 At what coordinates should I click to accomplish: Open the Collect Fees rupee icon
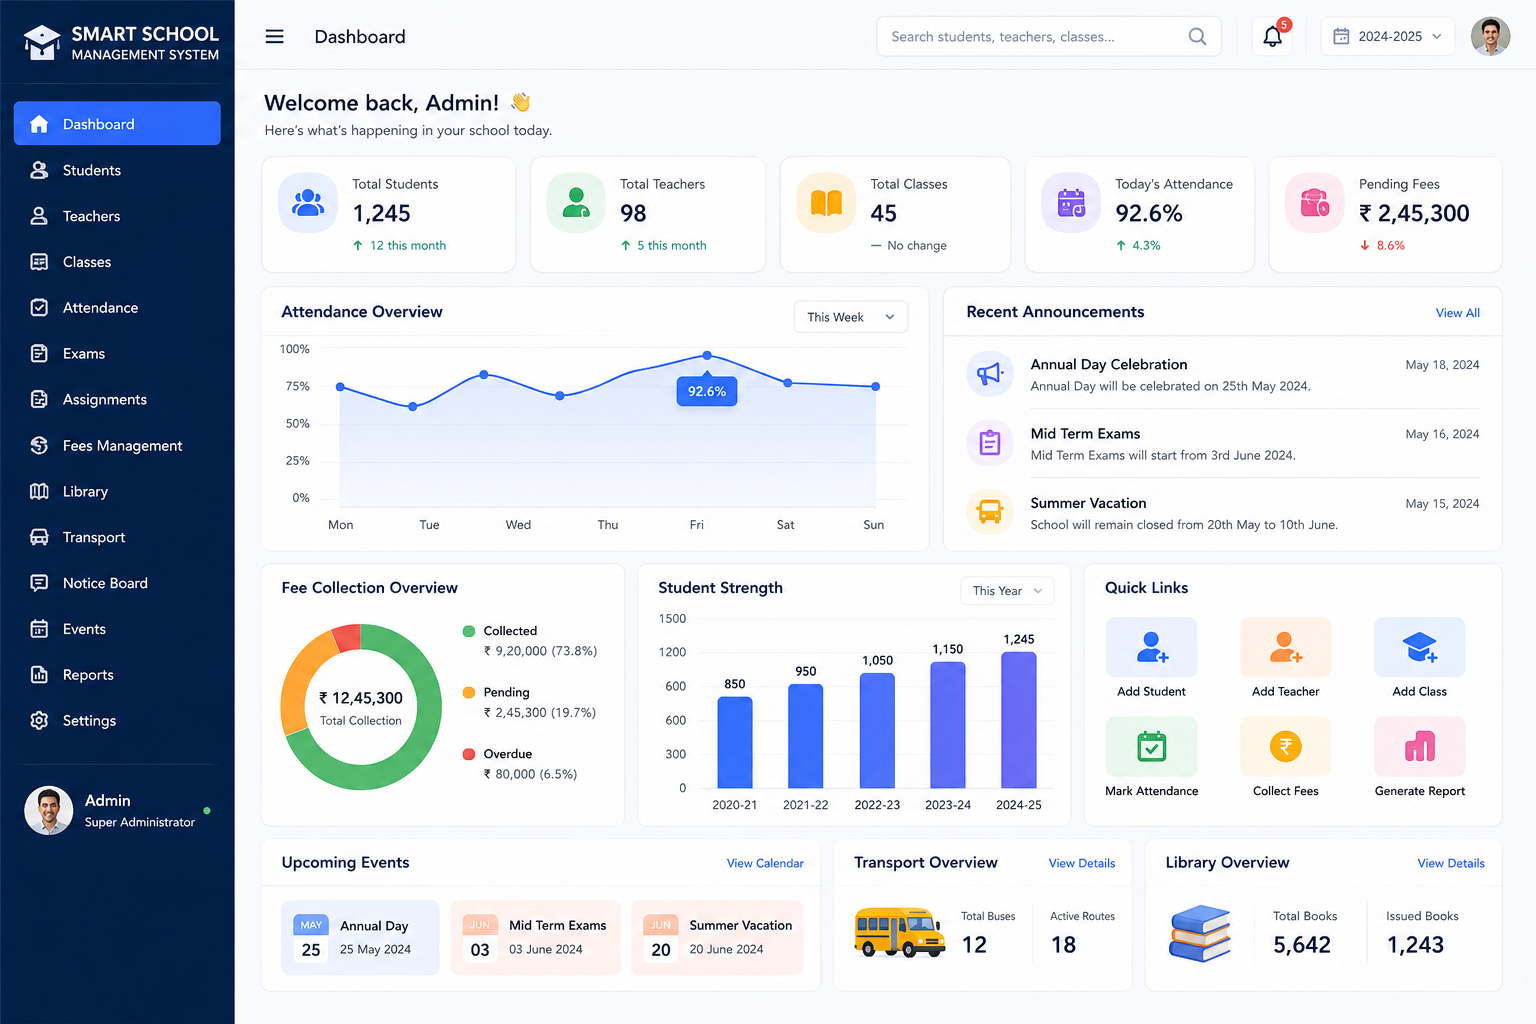click(1286, 746)
